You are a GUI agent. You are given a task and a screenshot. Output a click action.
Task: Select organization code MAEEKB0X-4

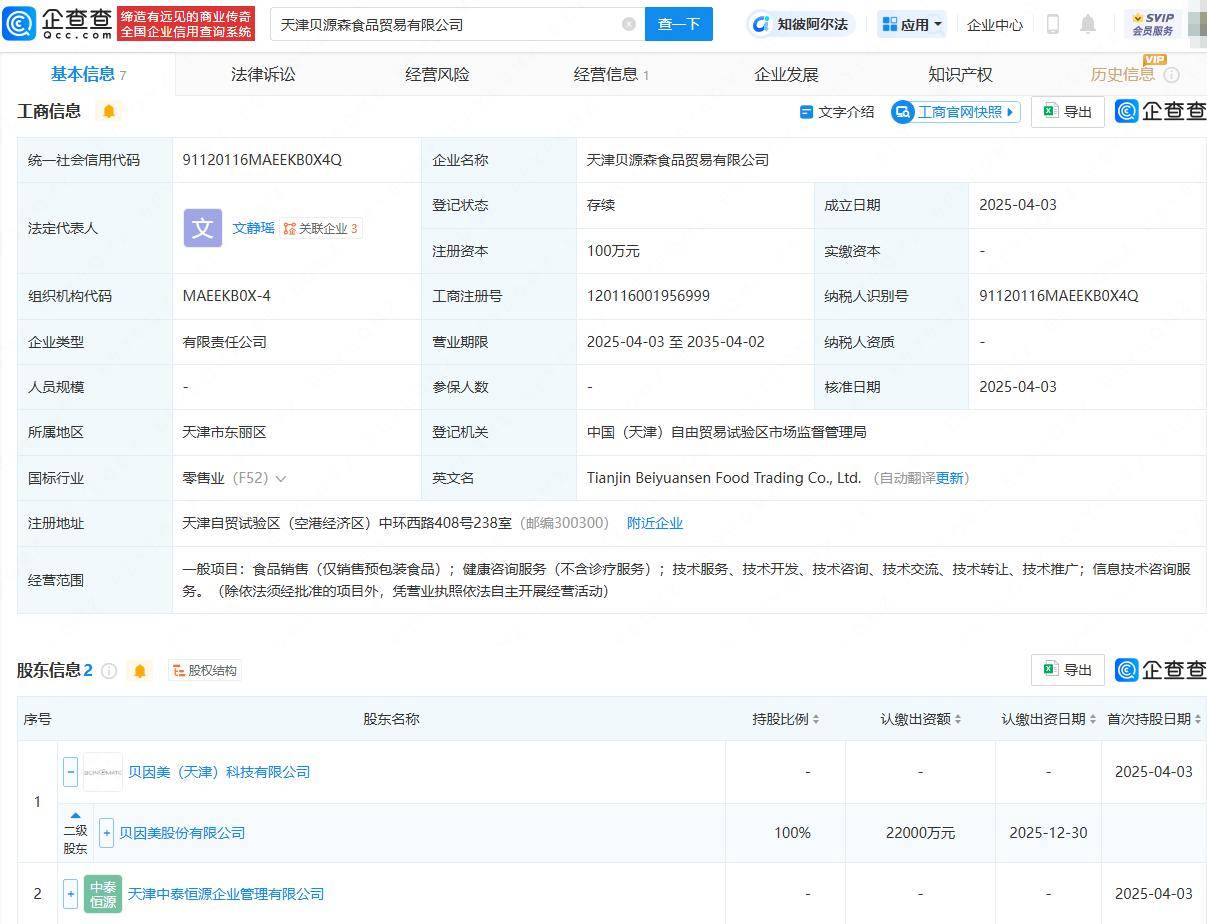[x=226, y=296]
